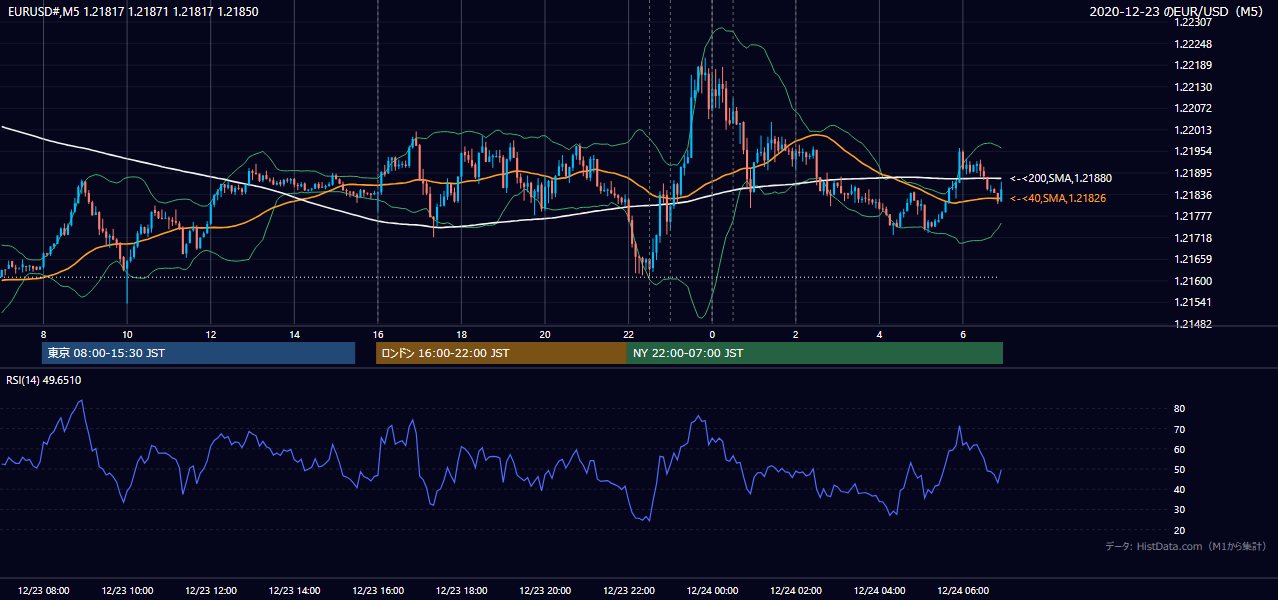Image resolution: width=1278 pixels, height=600 pixels.
Task: Click hour tick 2 under price chart
Action: (796, 334)
